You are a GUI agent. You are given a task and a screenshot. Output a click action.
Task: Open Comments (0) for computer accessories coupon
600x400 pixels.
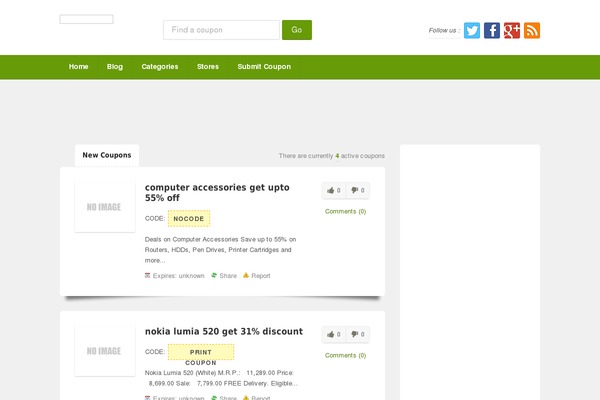click(x=346, y=211)
